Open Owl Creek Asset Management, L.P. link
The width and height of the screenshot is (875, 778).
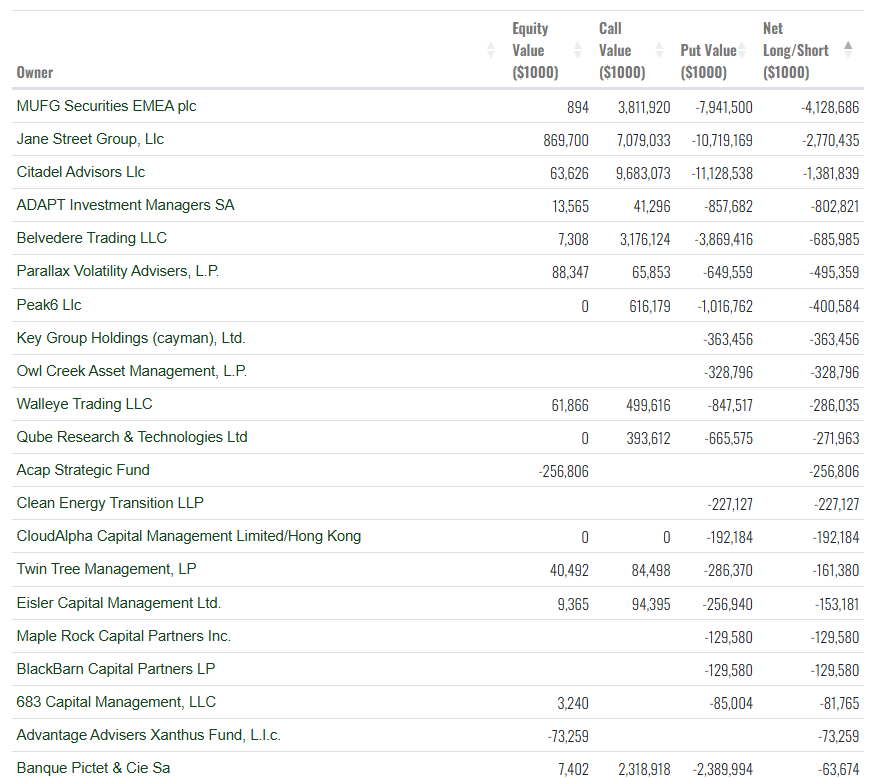click(131, 371)
